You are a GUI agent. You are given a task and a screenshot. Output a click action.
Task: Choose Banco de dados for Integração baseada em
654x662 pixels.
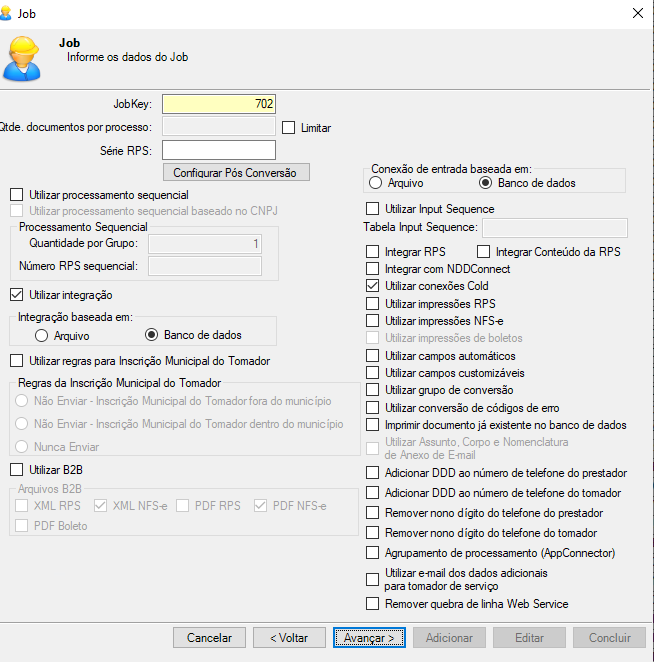pos(153,335)
